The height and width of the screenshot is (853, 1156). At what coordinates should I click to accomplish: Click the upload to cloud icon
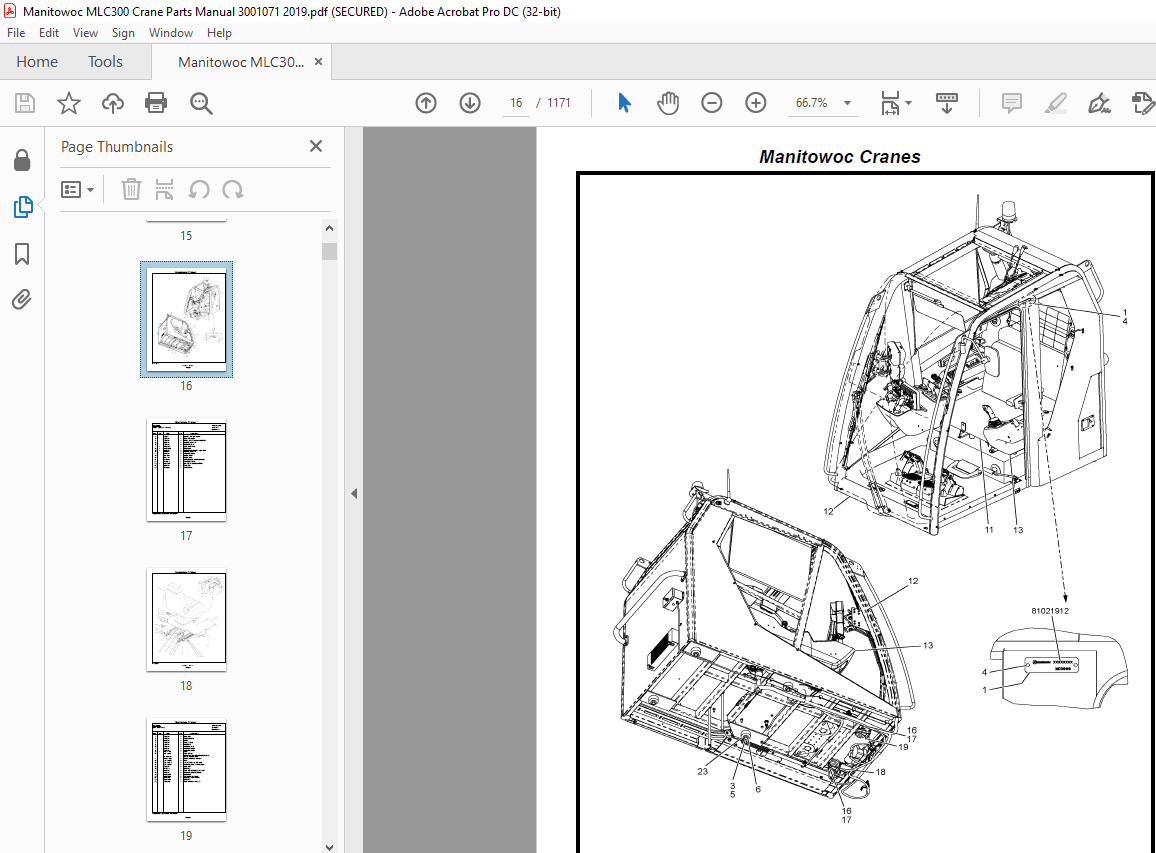click(x=113, y=103)
